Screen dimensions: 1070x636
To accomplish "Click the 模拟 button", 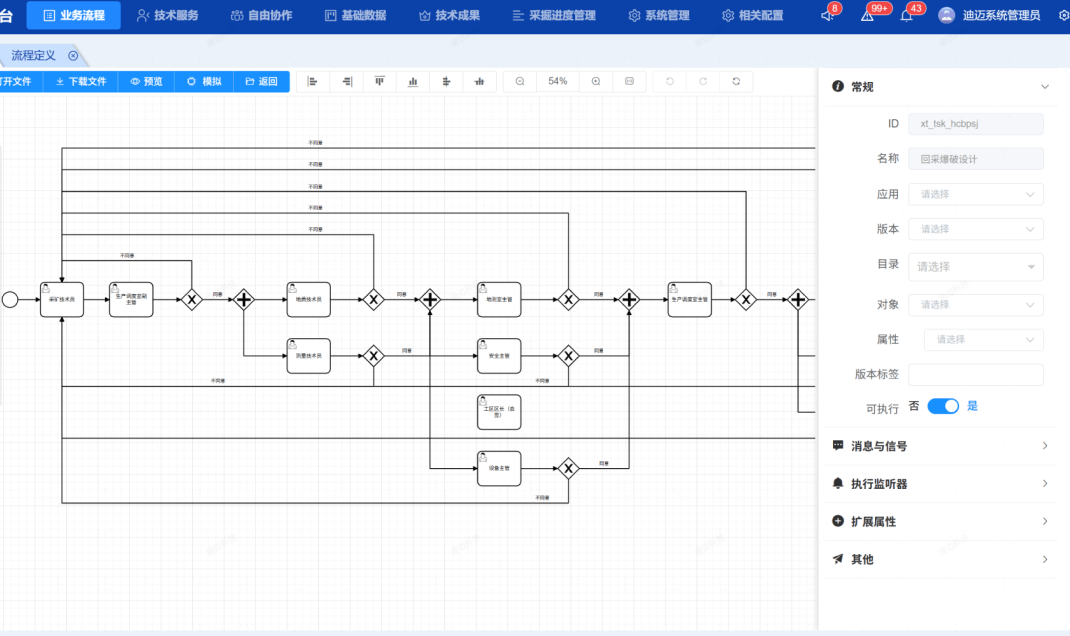I will point(204,82).
